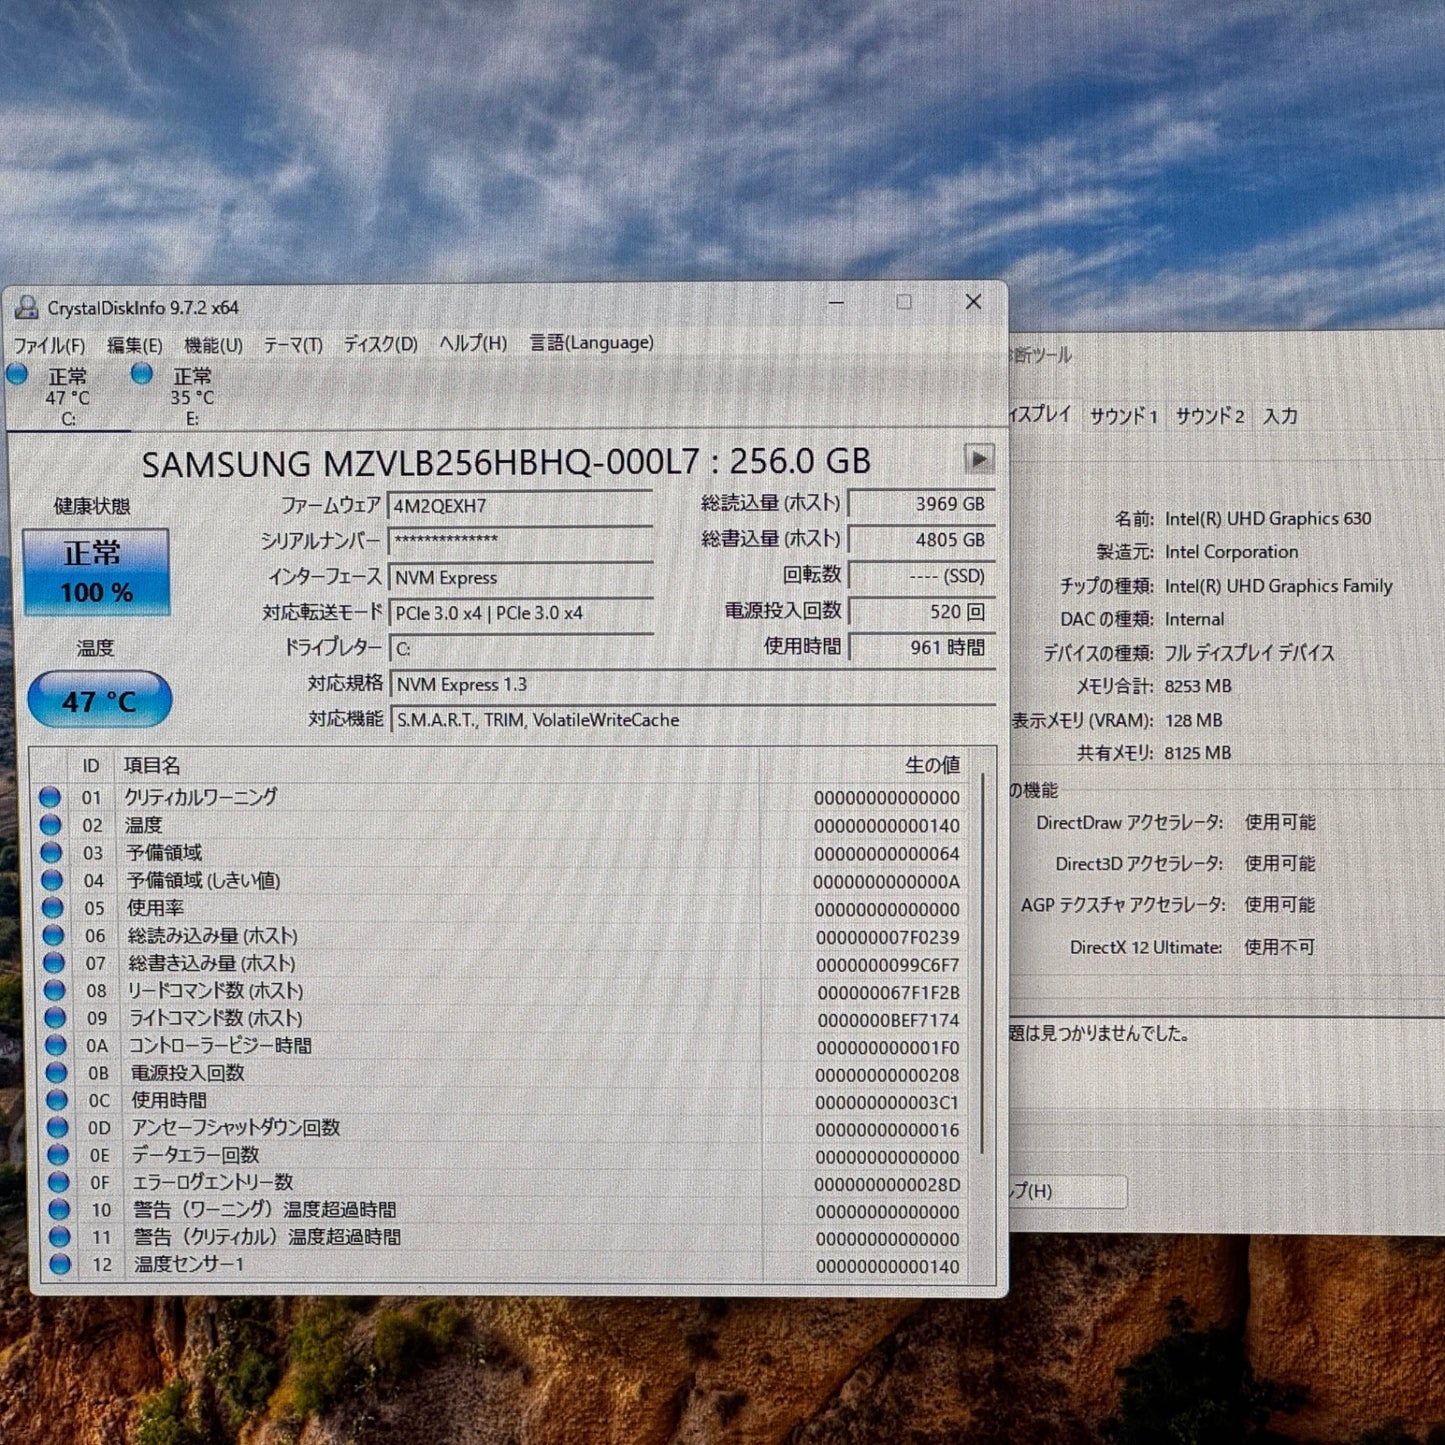Screen dimensions: 1445x1445
Task: Click status orb for ライトコマンド数 row
Action: [55, 1018]
